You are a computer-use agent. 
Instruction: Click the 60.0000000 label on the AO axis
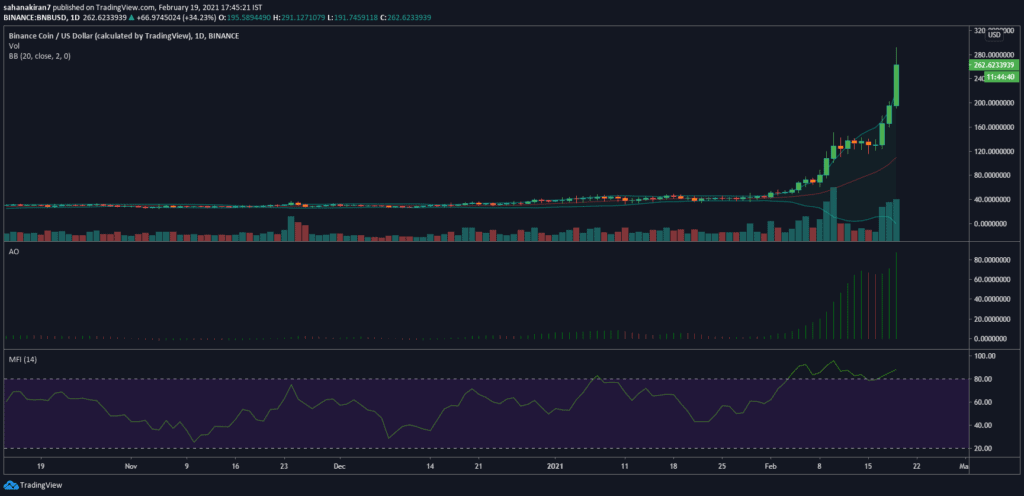point(993,279)
